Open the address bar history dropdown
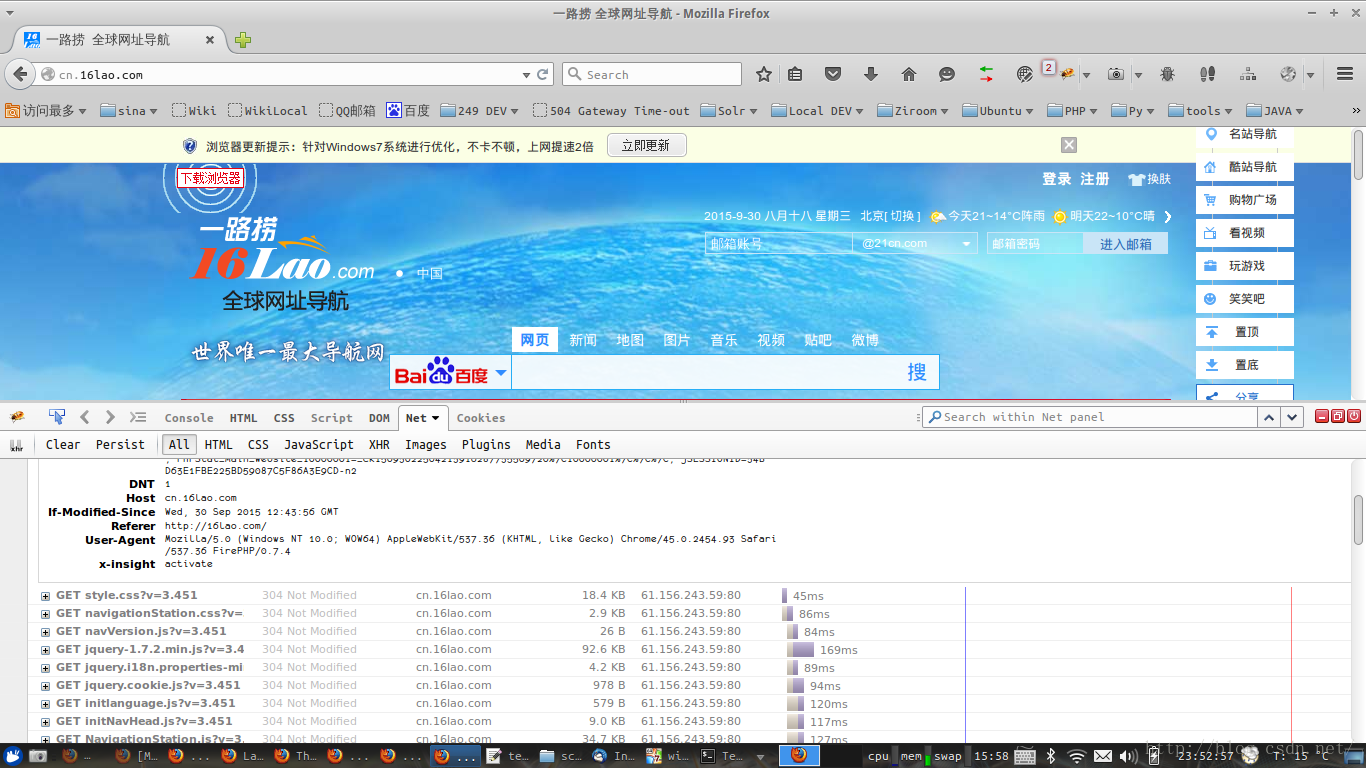Image resolution: width=1366 pixels, height=768 pixels. [x=527, y=75]
